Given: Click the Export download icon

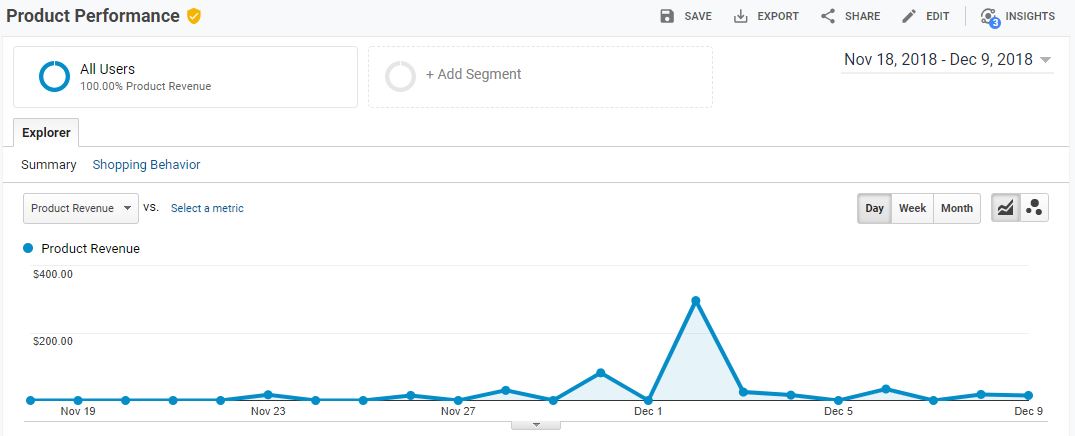Looking at the screenshot, I should [x=740, y=16].
